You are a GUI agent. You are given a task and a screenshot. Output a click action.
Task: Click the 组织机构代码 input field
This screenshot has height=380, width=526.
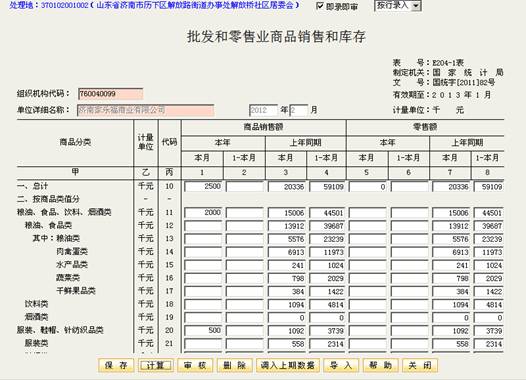[110, 94]
